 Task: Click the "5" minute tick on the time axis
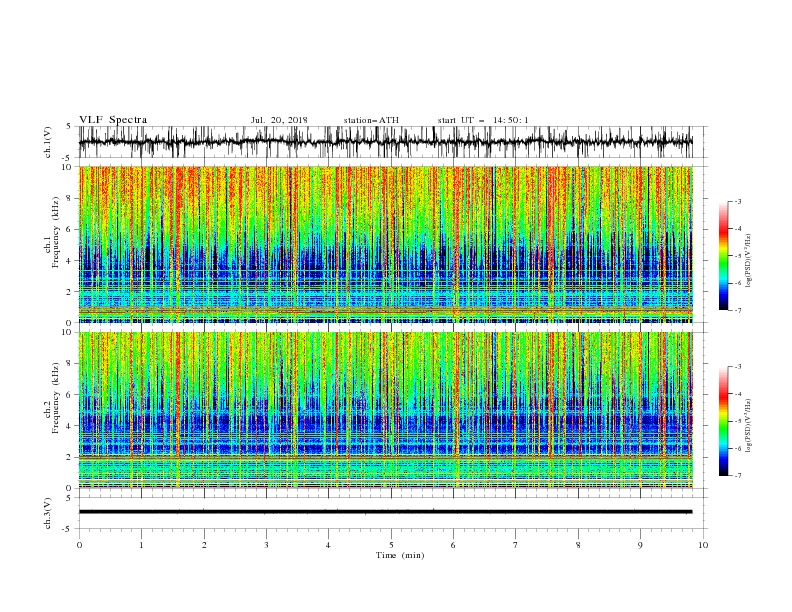click(x=391, y=545)
